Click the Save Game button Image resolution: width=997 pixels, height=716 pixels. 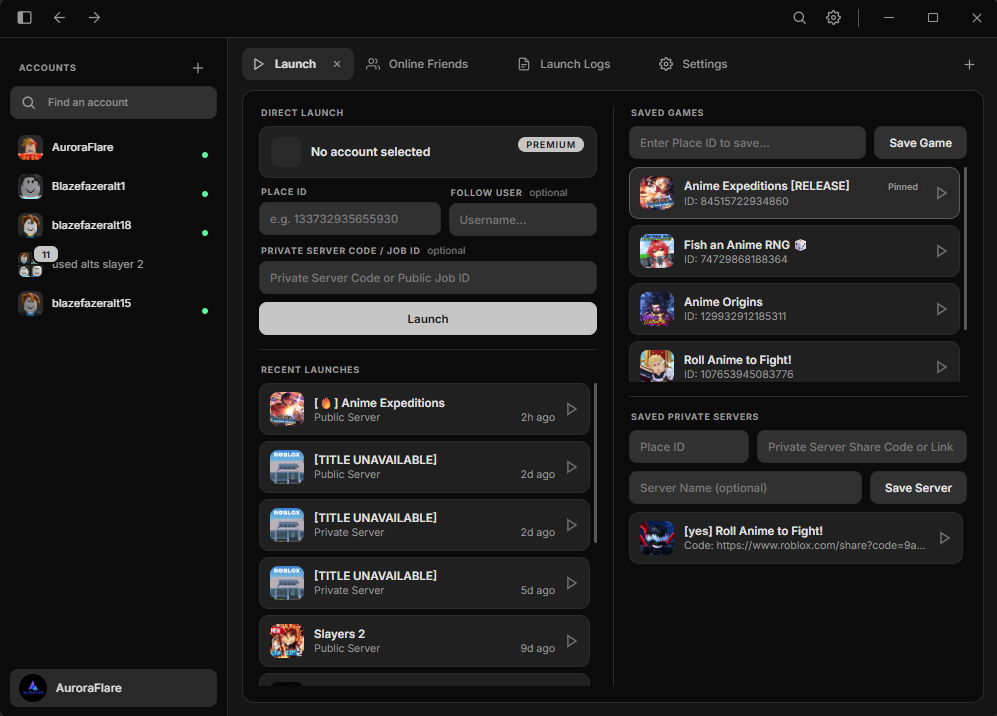[920, 143]
